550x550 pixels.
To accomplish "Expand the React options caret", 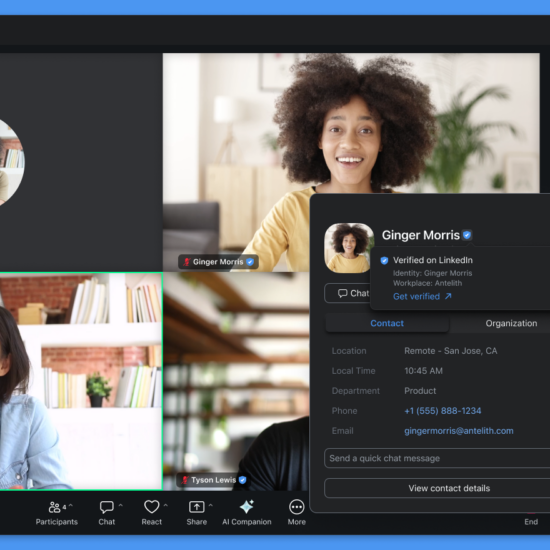I will (166, 505).
